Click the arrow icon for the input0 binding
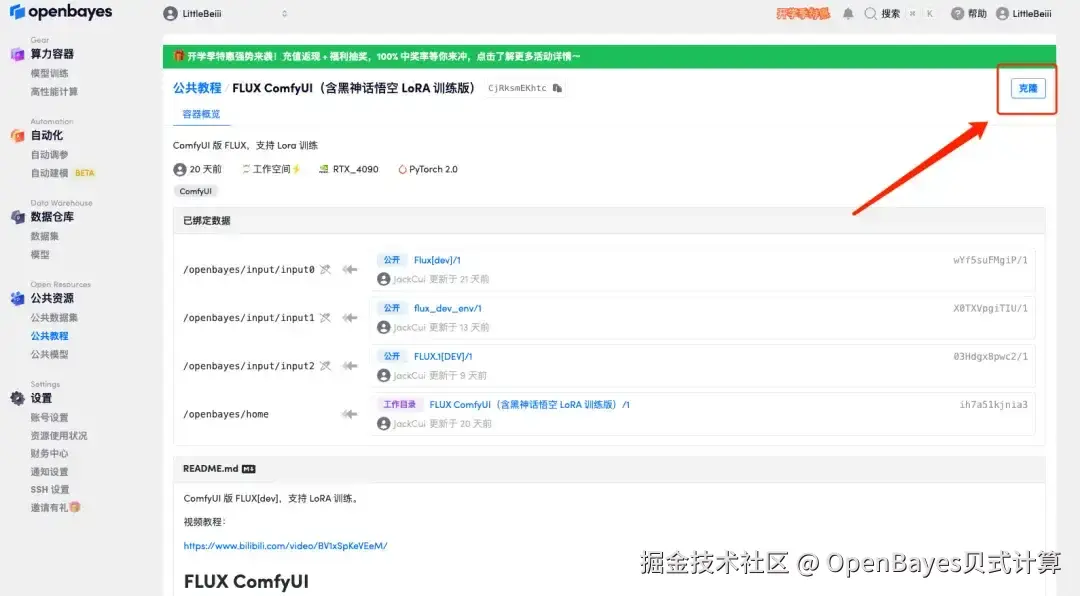This screenshot has height=596, width=1080. [x=350, y=269]
